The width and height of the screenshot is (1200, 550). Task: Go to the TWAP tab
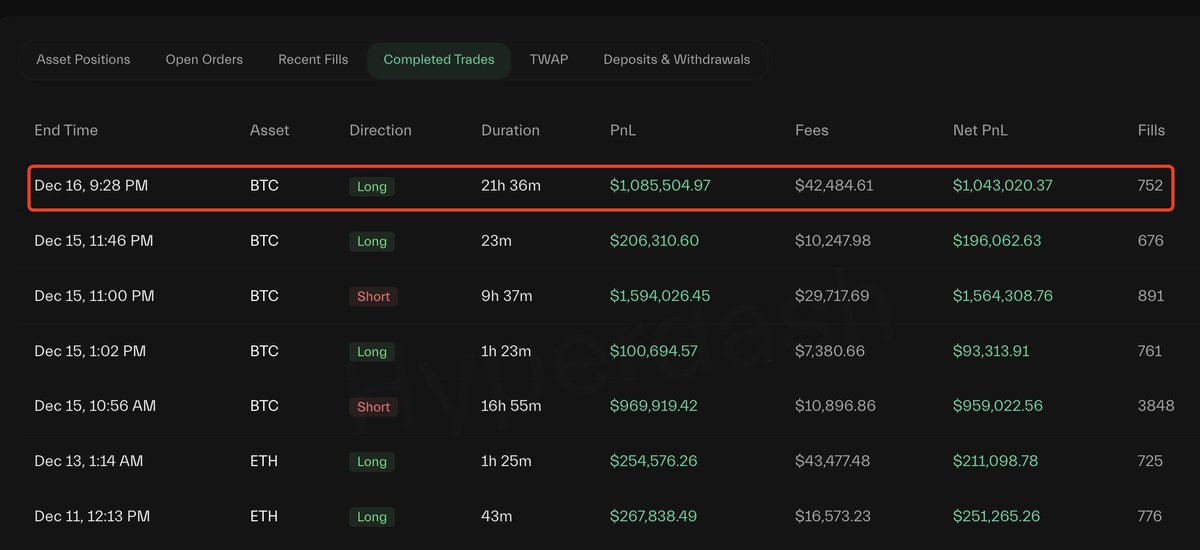pyautogui.click(x=549, y=60)
